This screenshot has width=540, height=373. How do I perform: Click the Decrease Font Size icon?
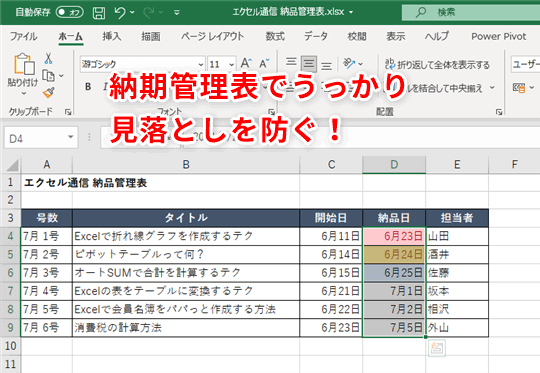[x=264, y=63]
